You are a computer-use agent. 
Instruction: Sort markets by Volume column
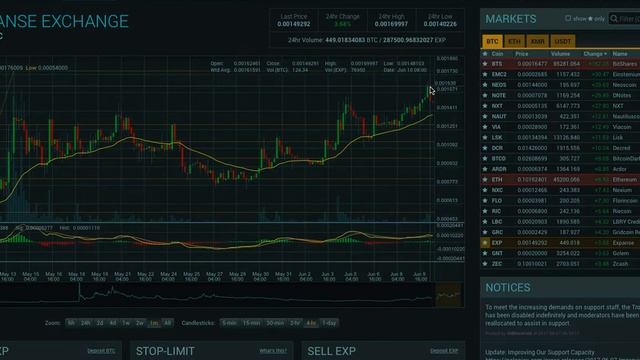(560, 54)
